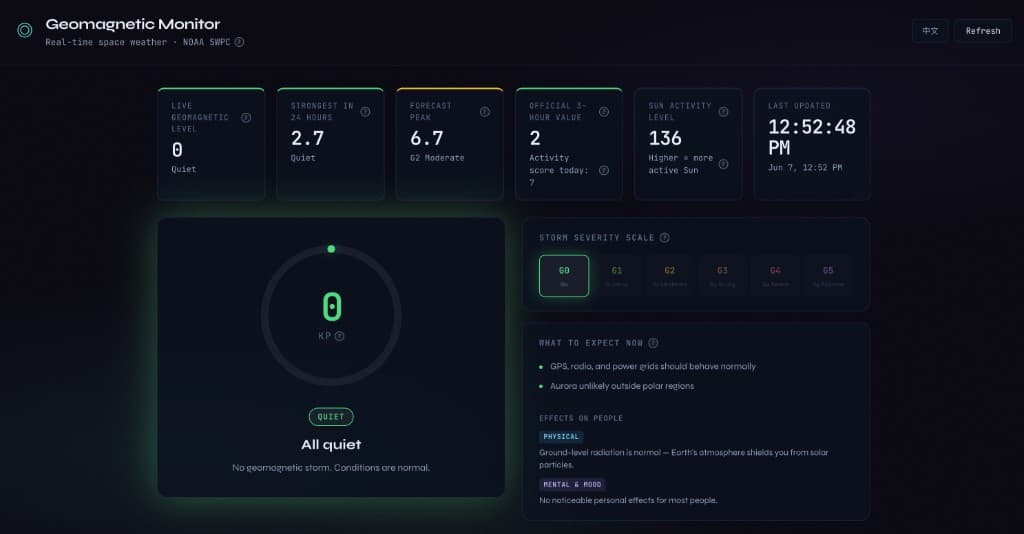Click help icon on Forecast Peak card
The width and height of the screenshot is (1024, 534).
[485, 112]
